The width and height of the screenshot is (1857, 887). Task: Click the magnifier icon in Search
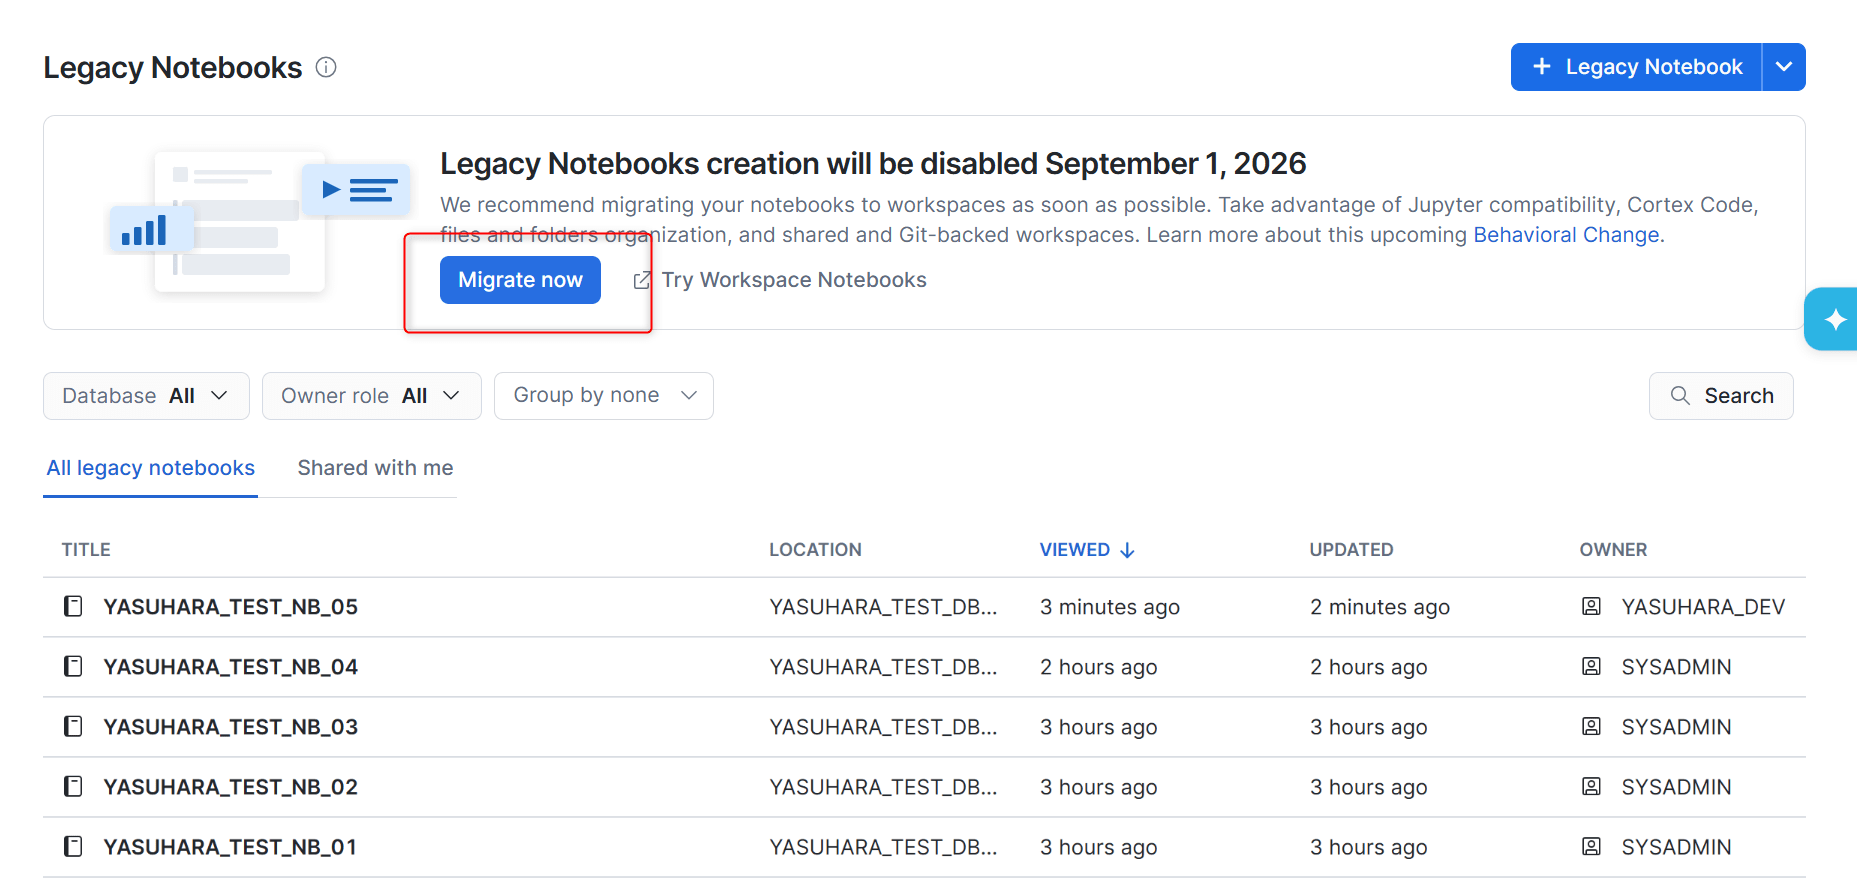tap(1680, 396)
